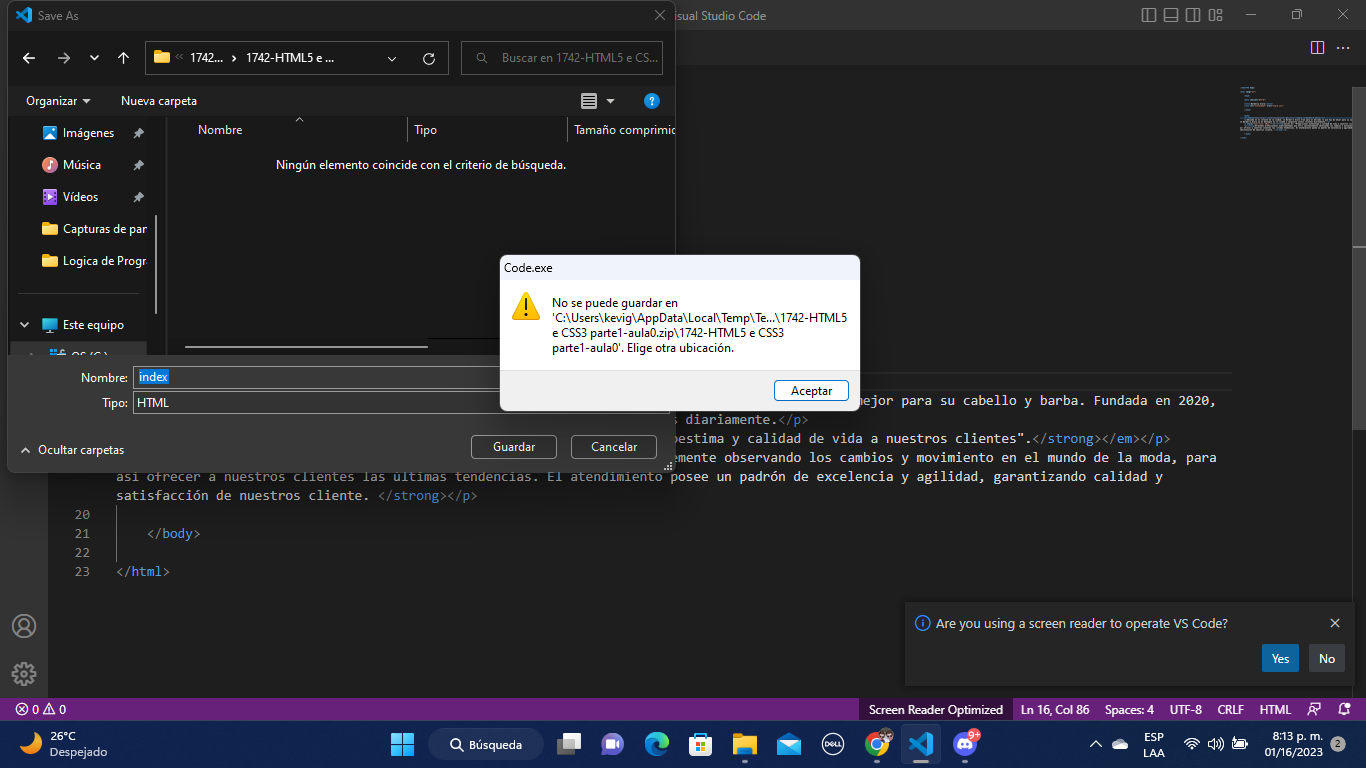Click the 1742-HTML5 breadcrumb path segment
Image resolution: width=1366 pixels, height=768 pixels.
(x=290, y=58)
